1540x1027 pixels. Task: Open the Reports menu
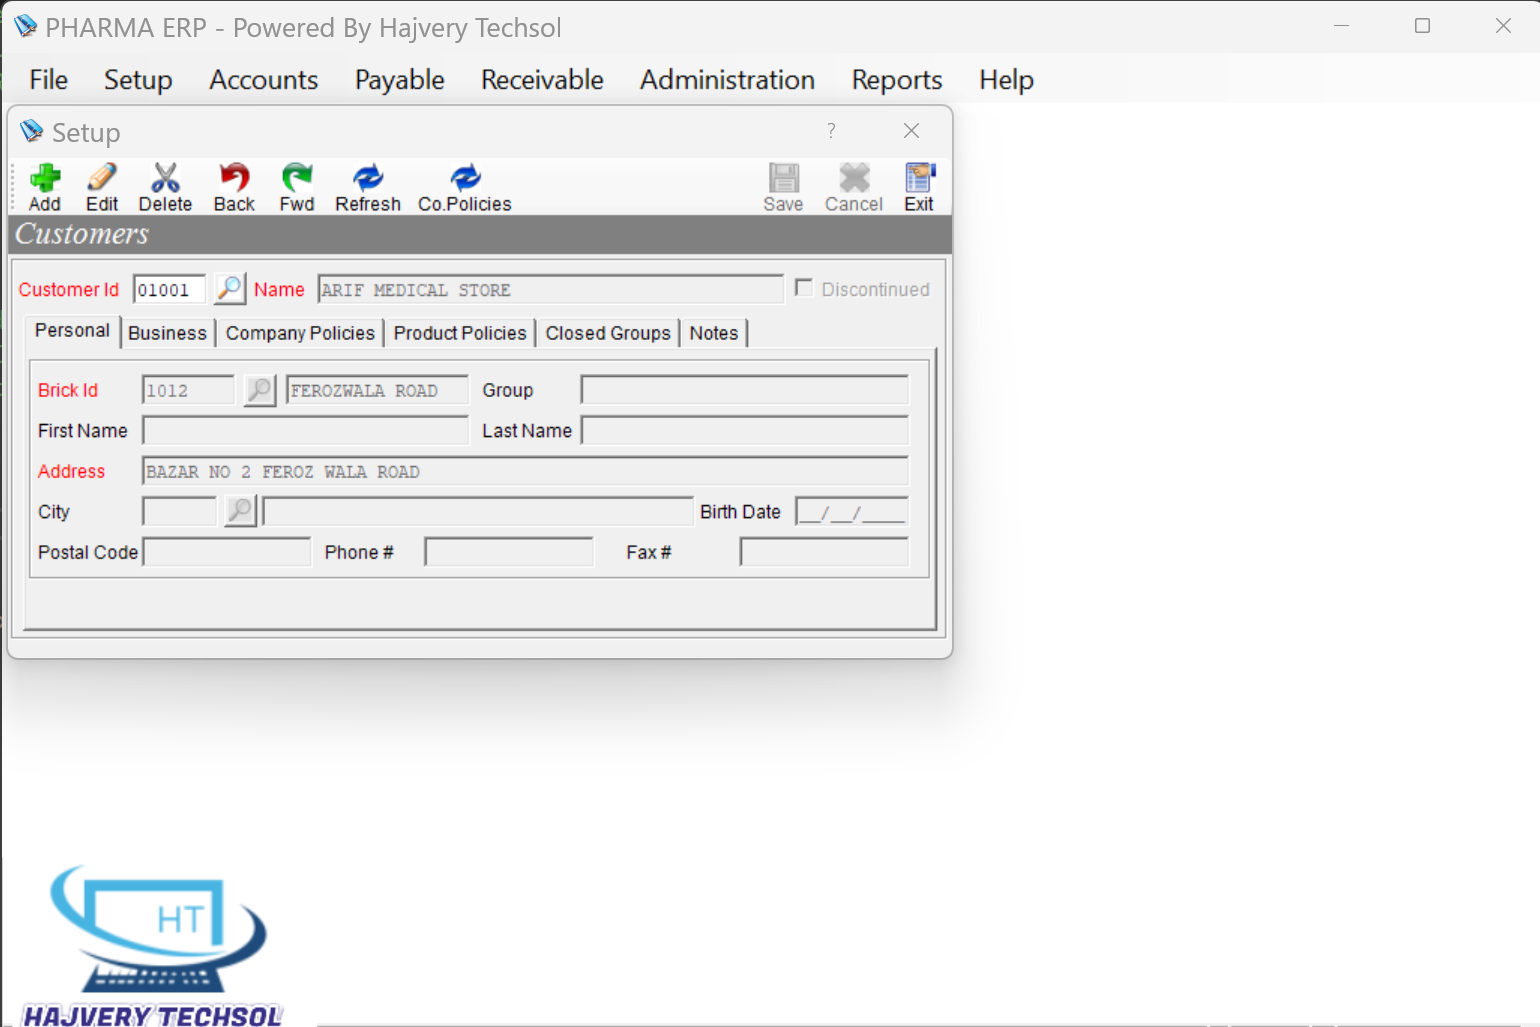coord(897,80)
